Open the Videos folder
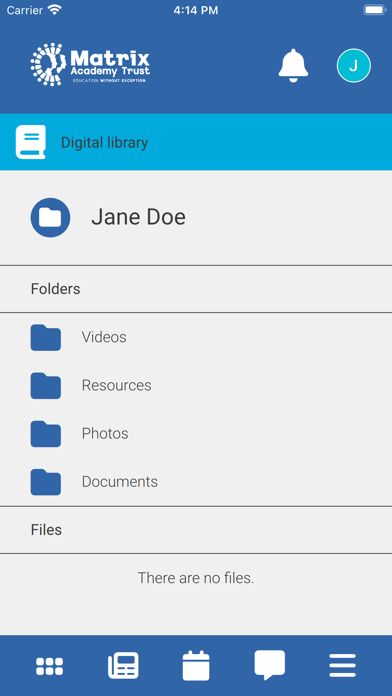392x696 pixels. pyautogui.click(x=196, y=337)
